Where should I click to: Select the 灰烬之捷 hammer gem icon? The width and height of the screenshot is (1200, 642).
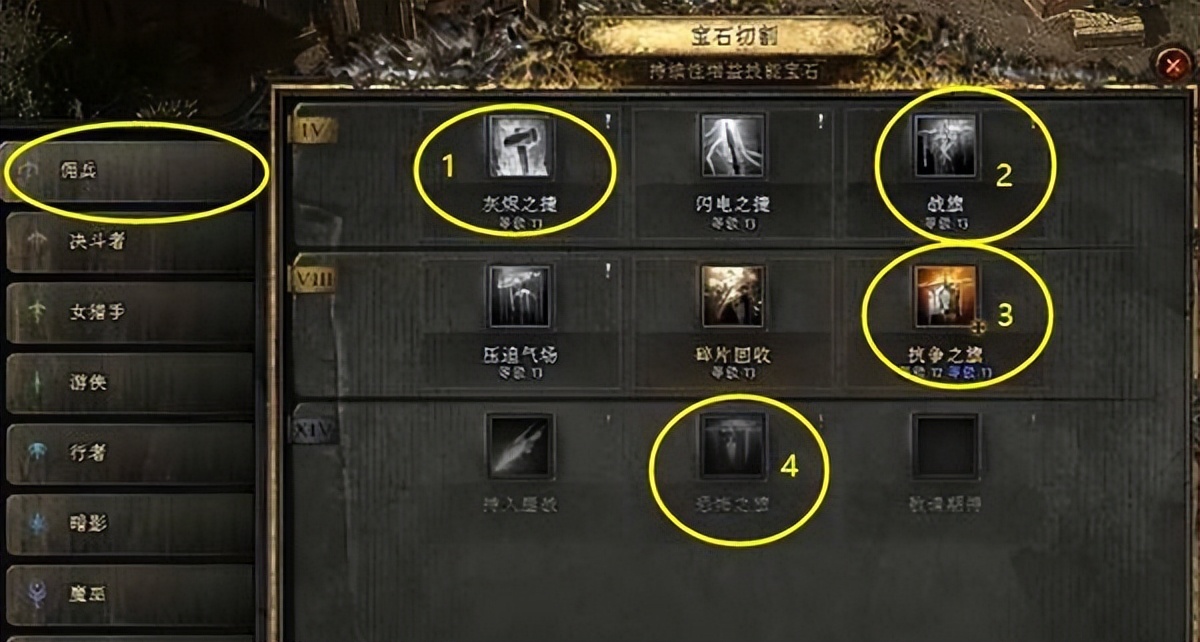[x=519, y=146]
